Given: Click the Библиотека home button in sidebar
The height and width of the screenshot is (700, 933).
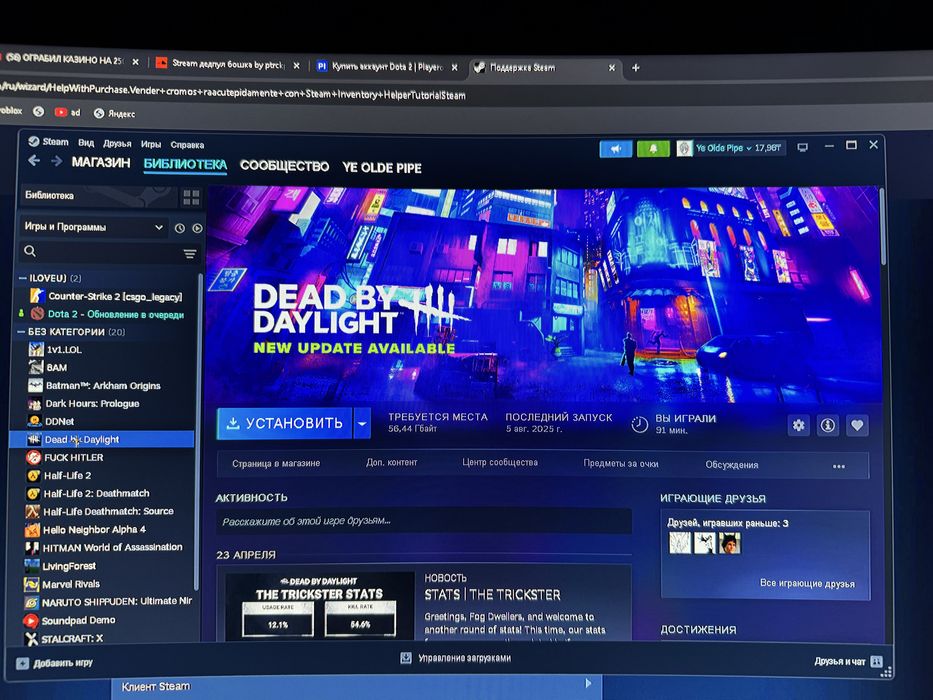Looking at the screenshot, I should tap(98, 195).
